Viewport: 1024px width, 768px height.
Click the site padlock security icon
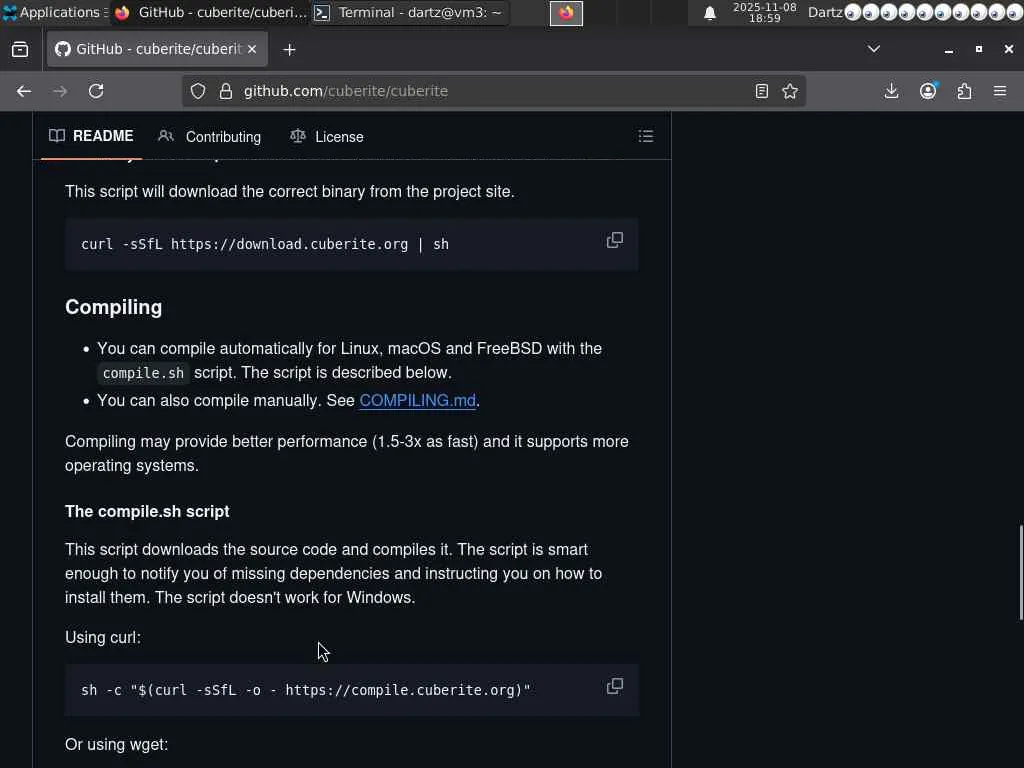tap(226, 91)
